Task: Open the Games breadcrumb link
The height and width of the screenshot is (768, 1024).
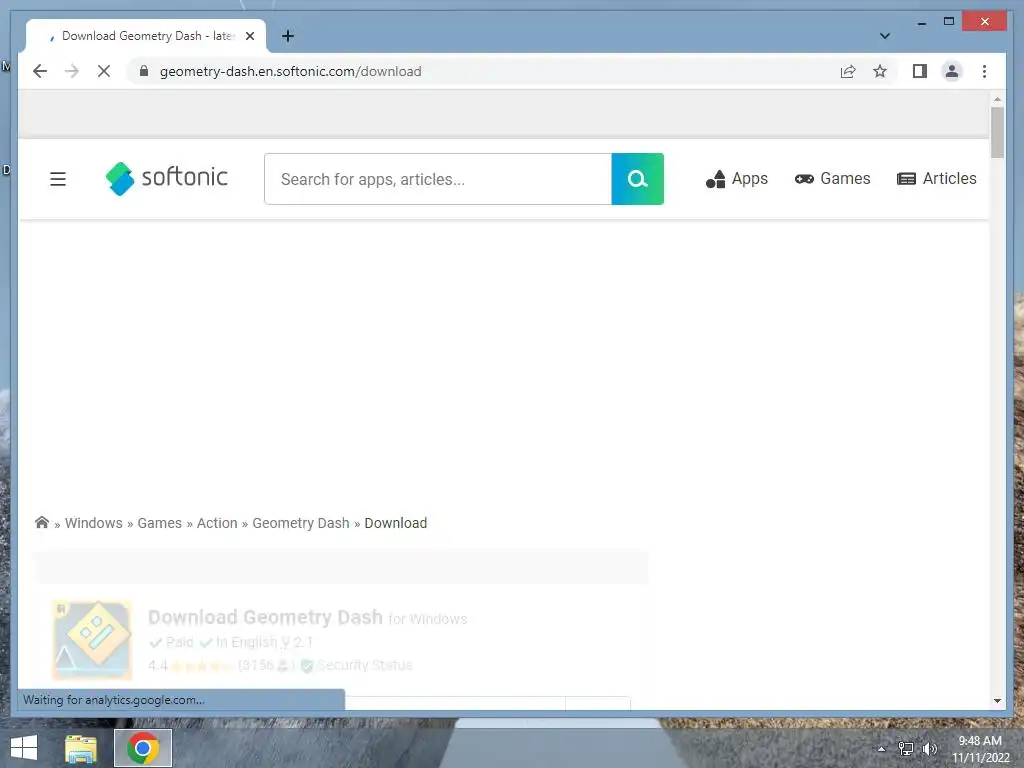Action: [159, 523]
